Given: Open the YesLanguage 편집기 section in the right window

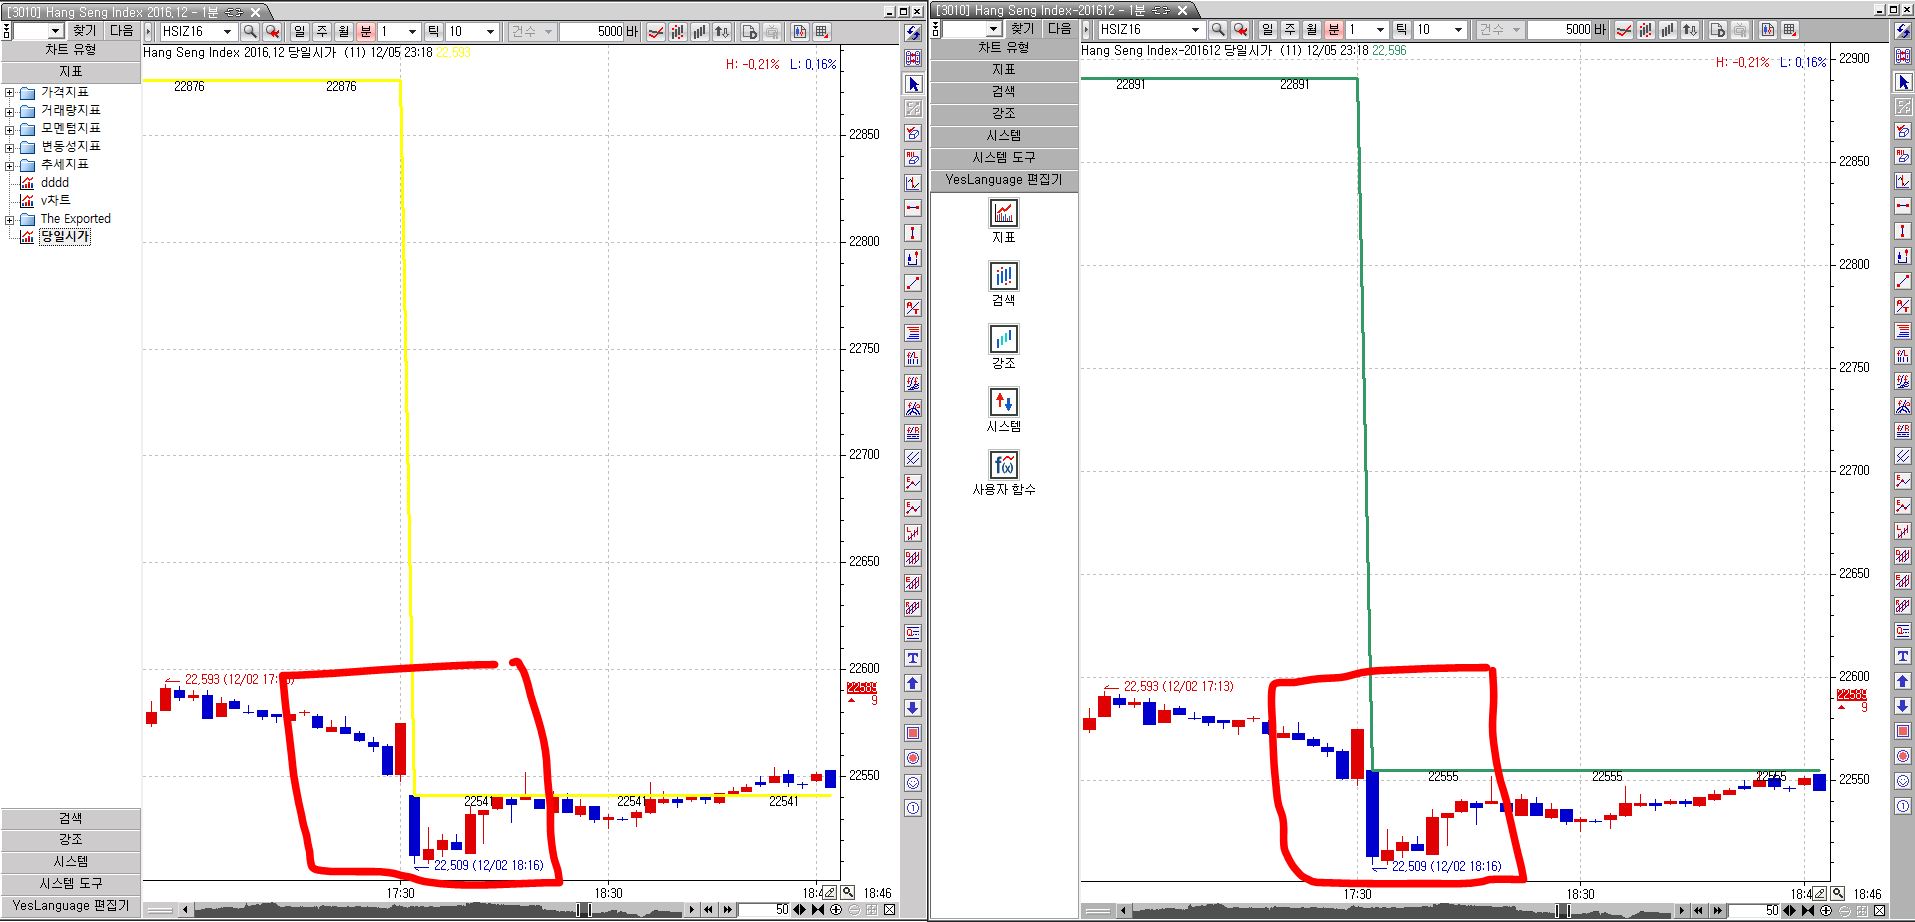Looking at the screenshot, I should pyautogui.click(x=1004, y=180).
